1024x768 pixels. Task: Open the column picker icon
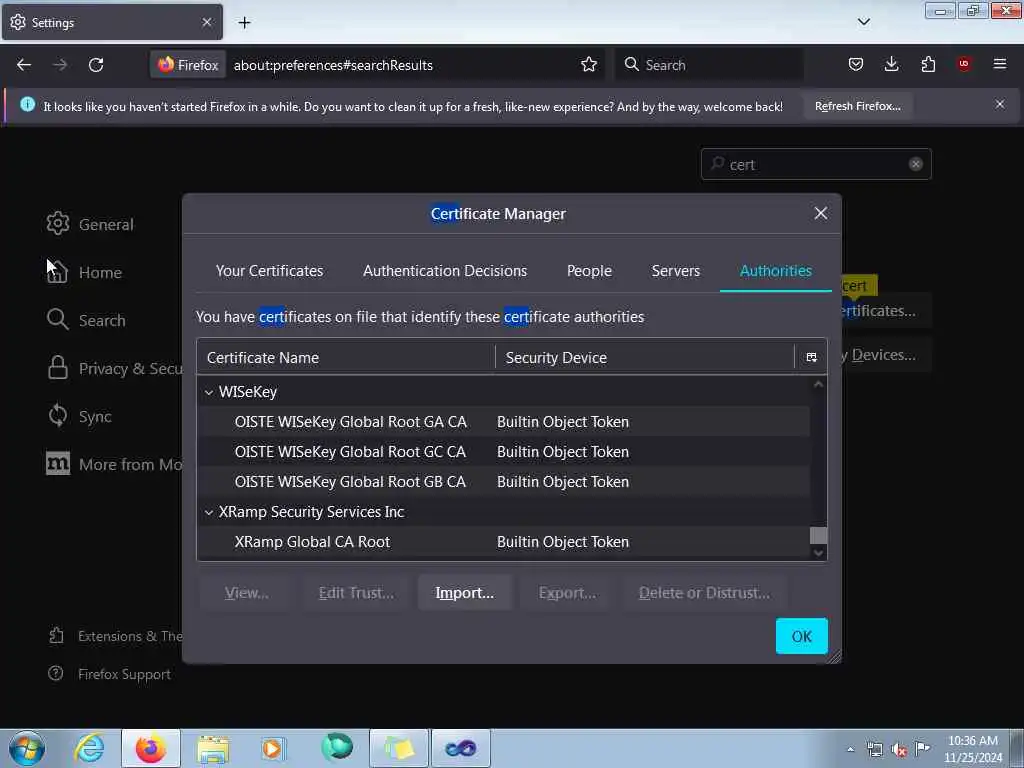811,357
